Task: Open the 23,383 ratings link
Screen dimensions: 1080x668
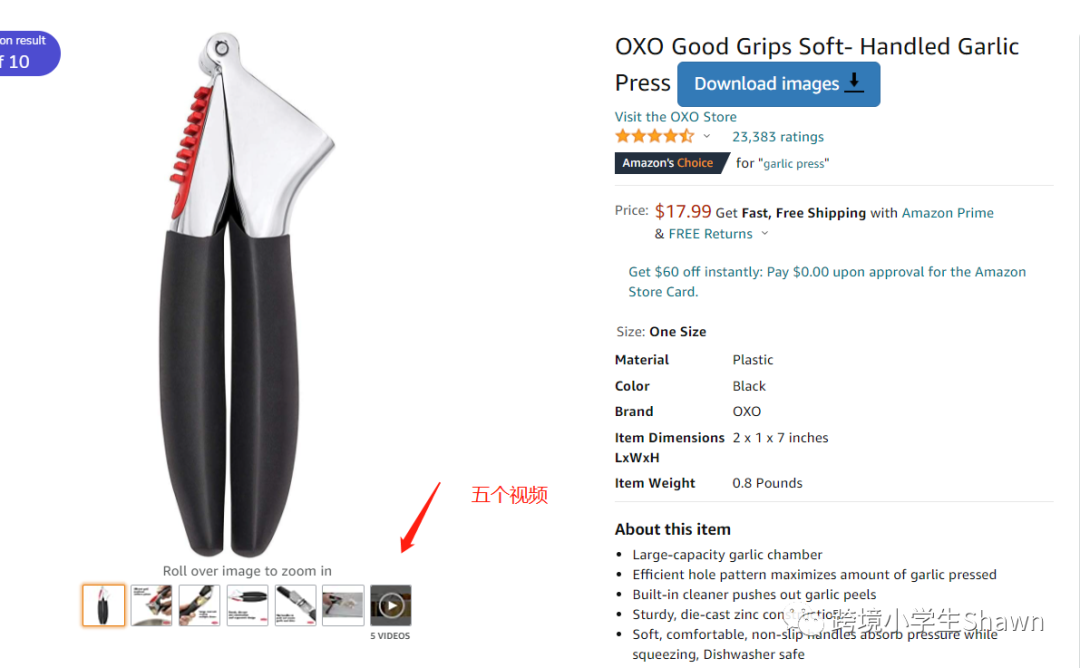Action: (778, 137)
